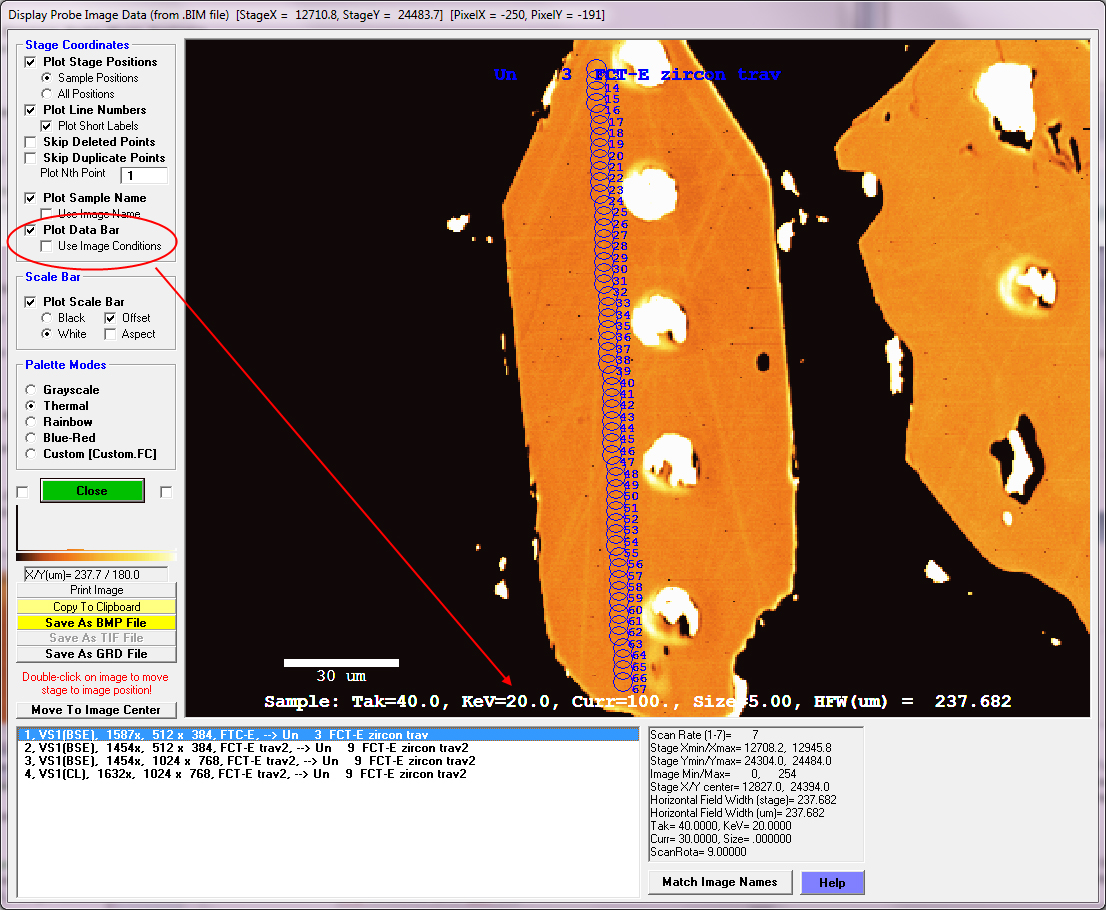Image resolution: width=1106 pixels, height=910 pixels.
Task: Select the Blue-Red palette
Action: [30, 438]
